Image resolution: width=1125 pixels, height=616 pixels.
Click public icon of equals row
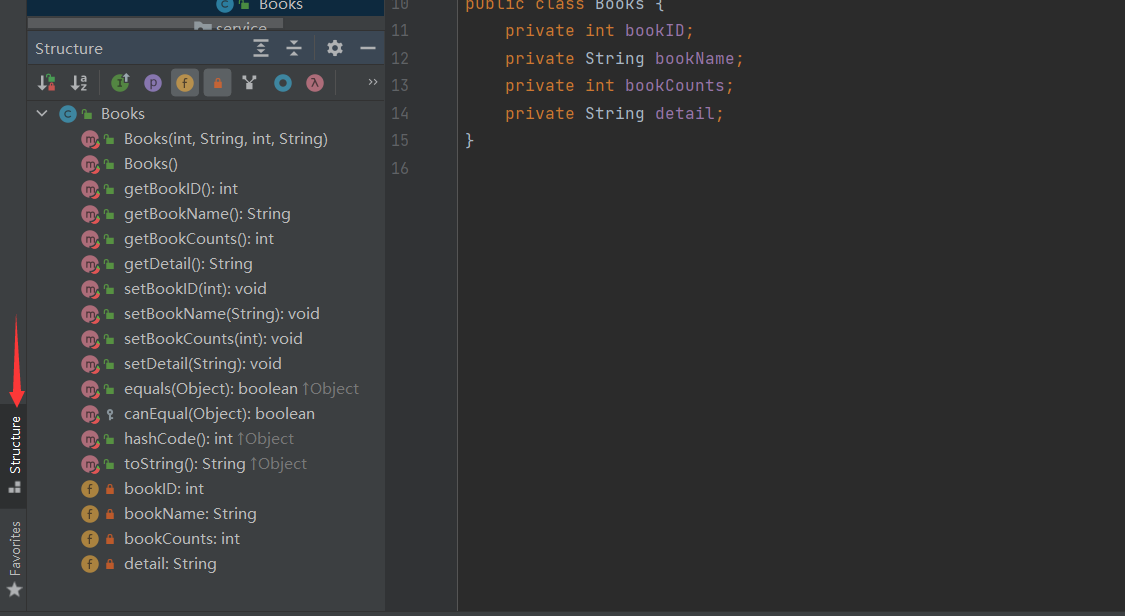pos(109,389)
